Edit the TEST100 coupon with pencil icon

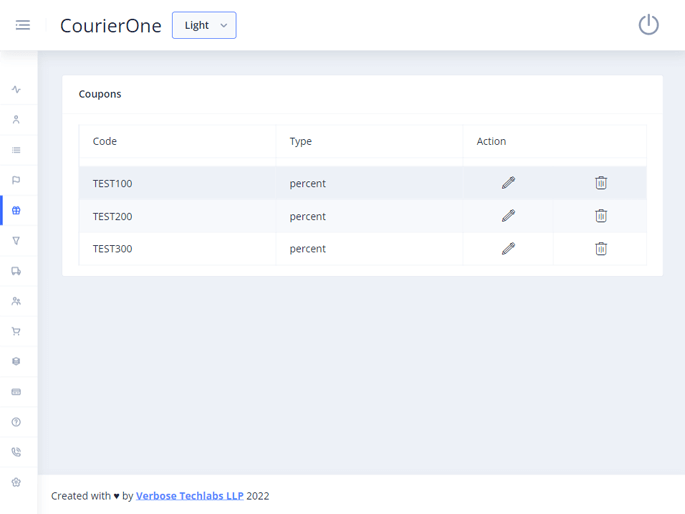coord(508,183)
